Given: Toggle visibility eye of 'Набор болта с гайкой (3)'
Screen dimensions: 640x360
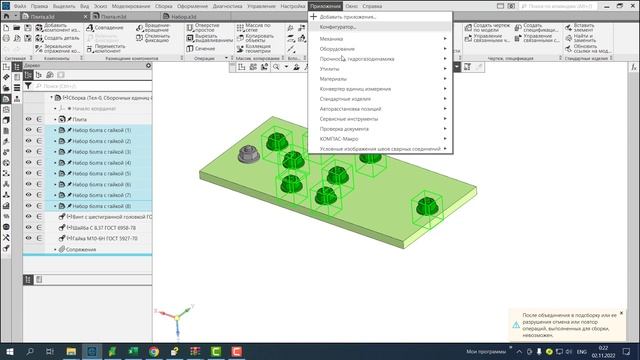Looking at the screenshot, I should coord(28,151).
